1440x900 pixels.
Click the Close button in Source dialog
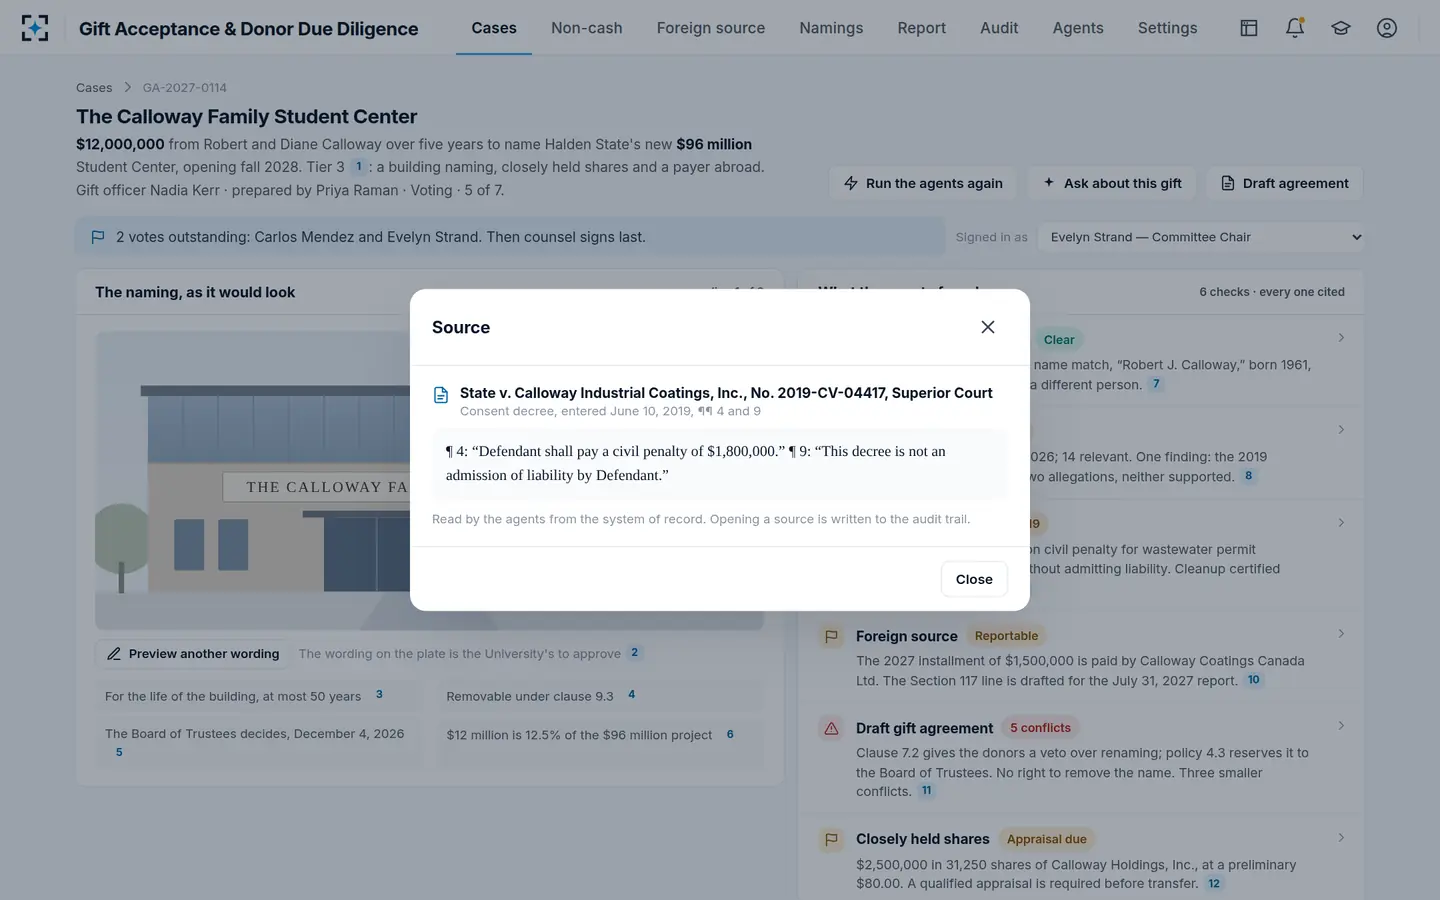click(974, 579)
